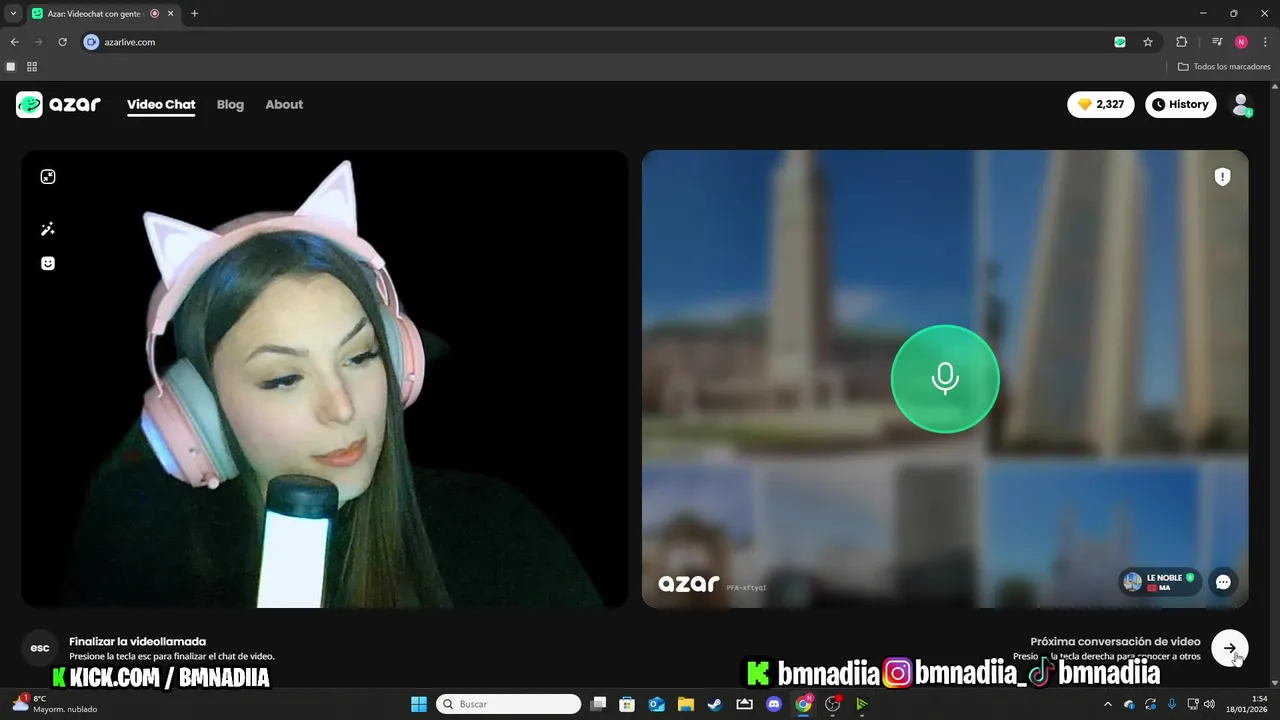Screen dimensions: 1280x720
Task: Open Discord from the taskbar
Action: [774, 704]
